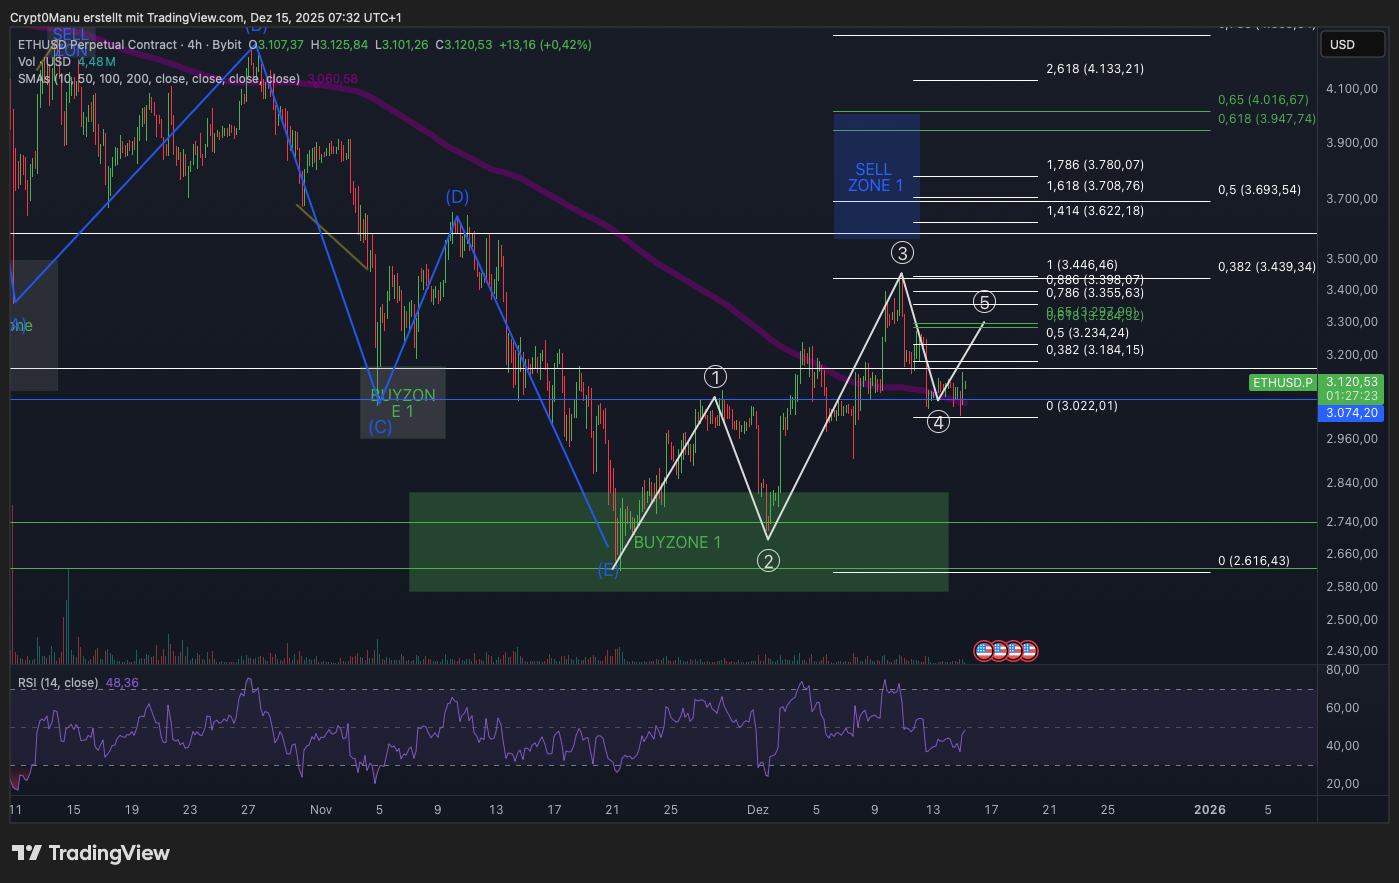The width and height of the screenshot is (1399, 883).
Task: Click the last US flag economic event icon
Action: click(1028, 651)
